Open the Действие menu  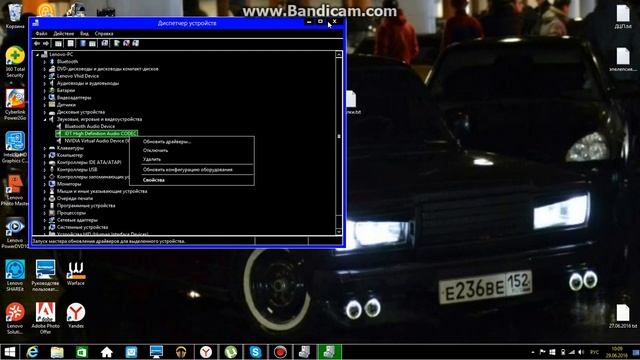coord(64,33)
